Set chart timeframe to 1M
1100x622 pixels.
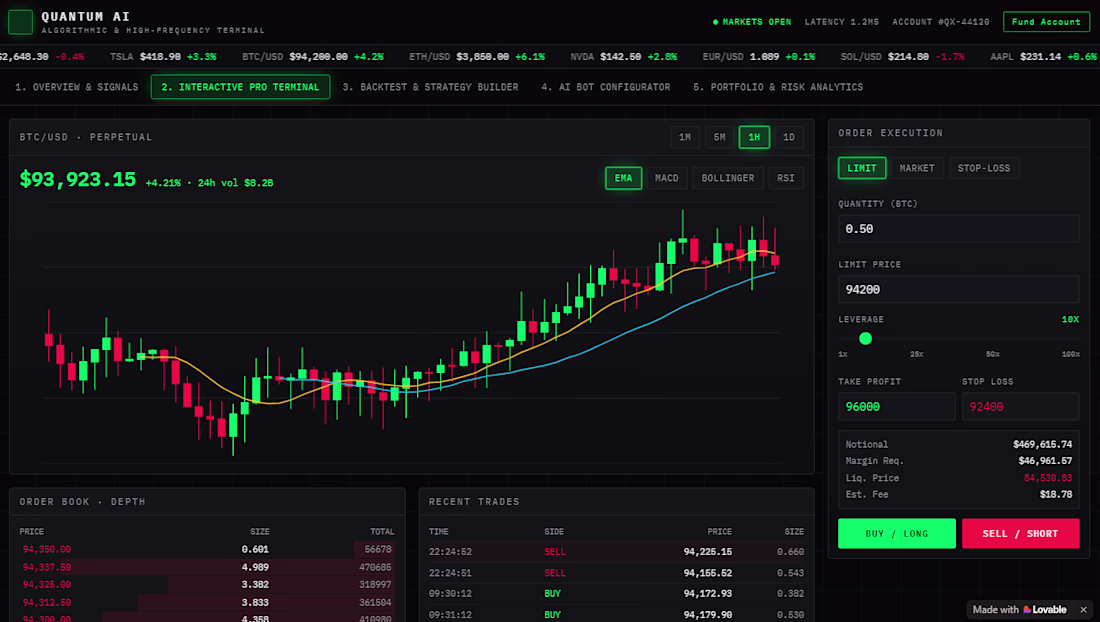pos(685,137)
